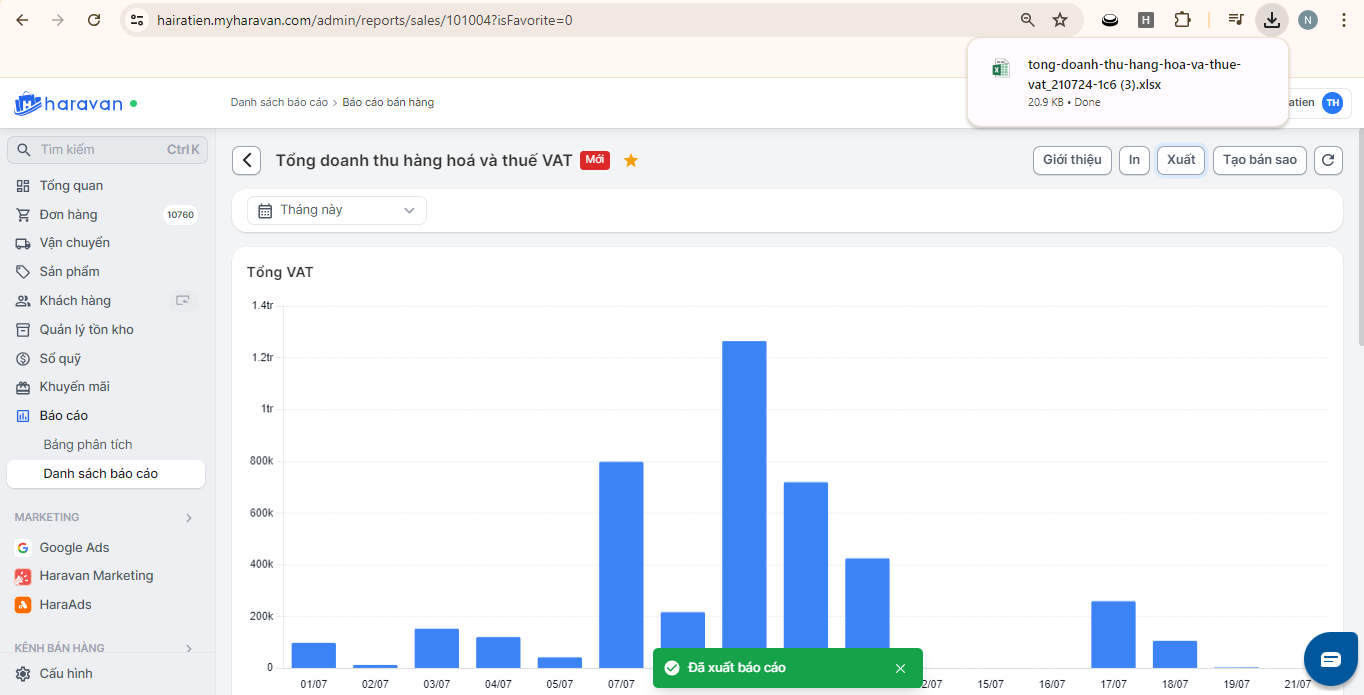Toggle the favorite star for the report
Viewport: 1364px width, 695px height.
click(631, 160)
